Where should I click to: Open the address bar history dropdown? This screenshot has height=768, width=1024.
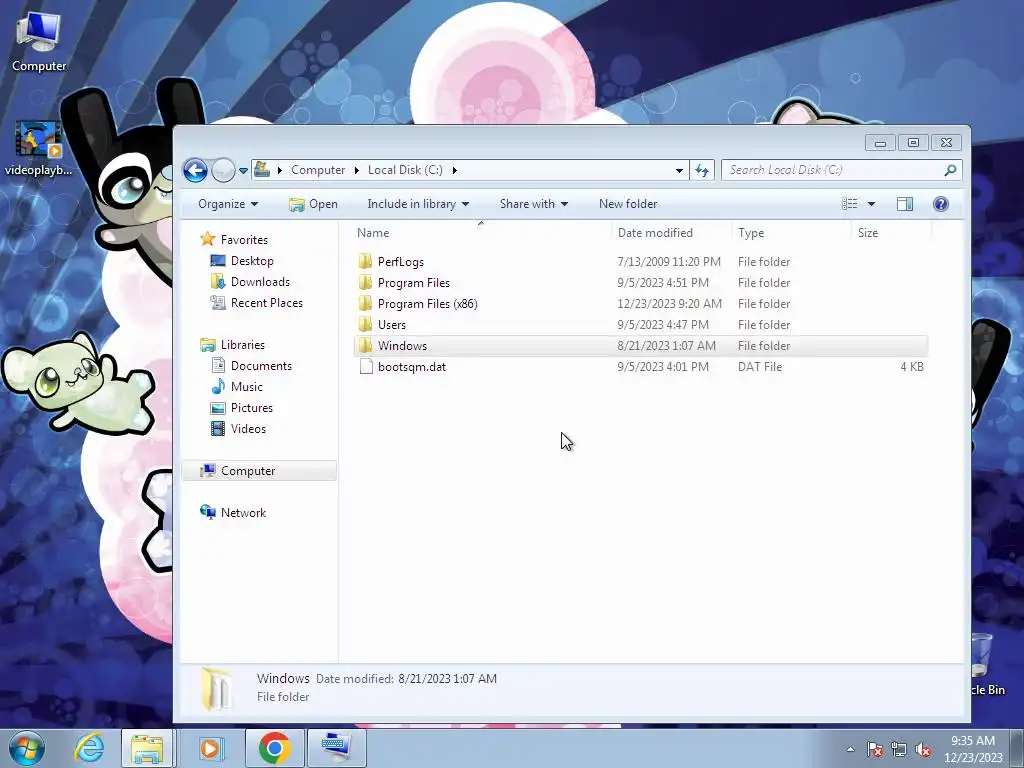coord(679,170)
